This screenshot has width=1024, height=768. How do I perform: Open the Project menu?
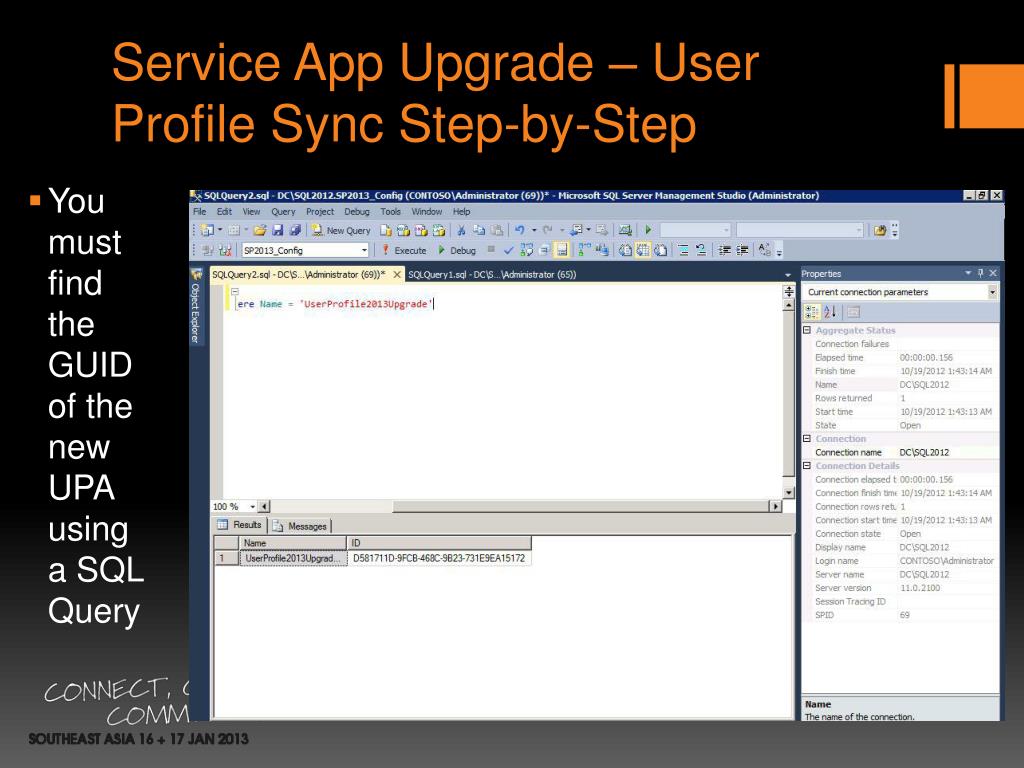[x=320, y=212]
